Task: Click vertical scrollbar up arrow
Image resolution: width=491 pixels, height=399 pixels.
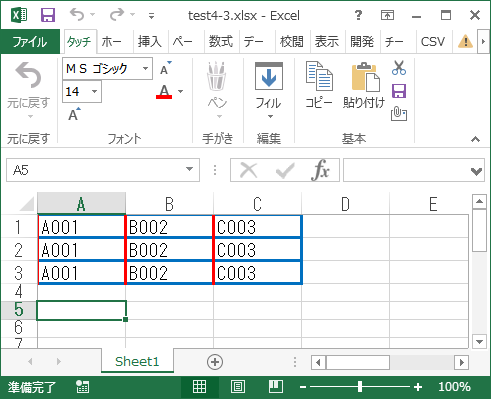Action: click(x=480, y=201)
